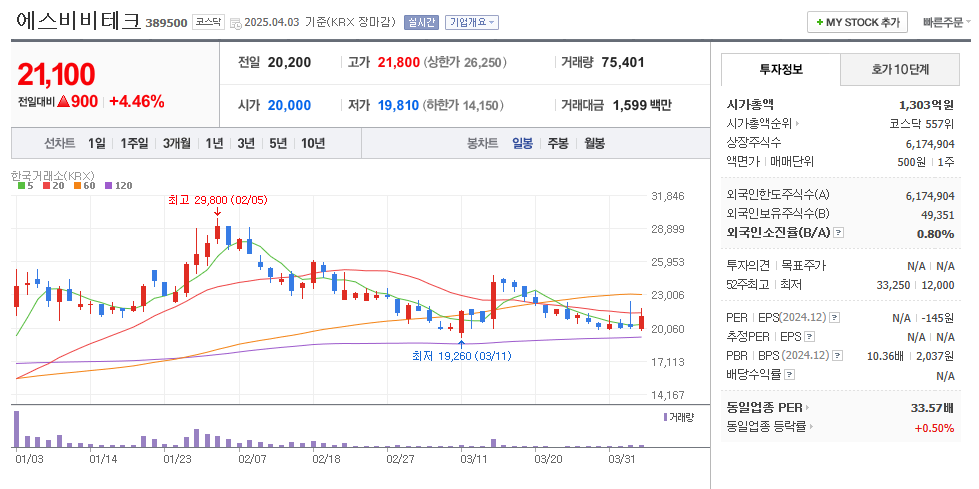Click the 코스닥 market badge
The image size is (979, 489).
click(208, 22)
